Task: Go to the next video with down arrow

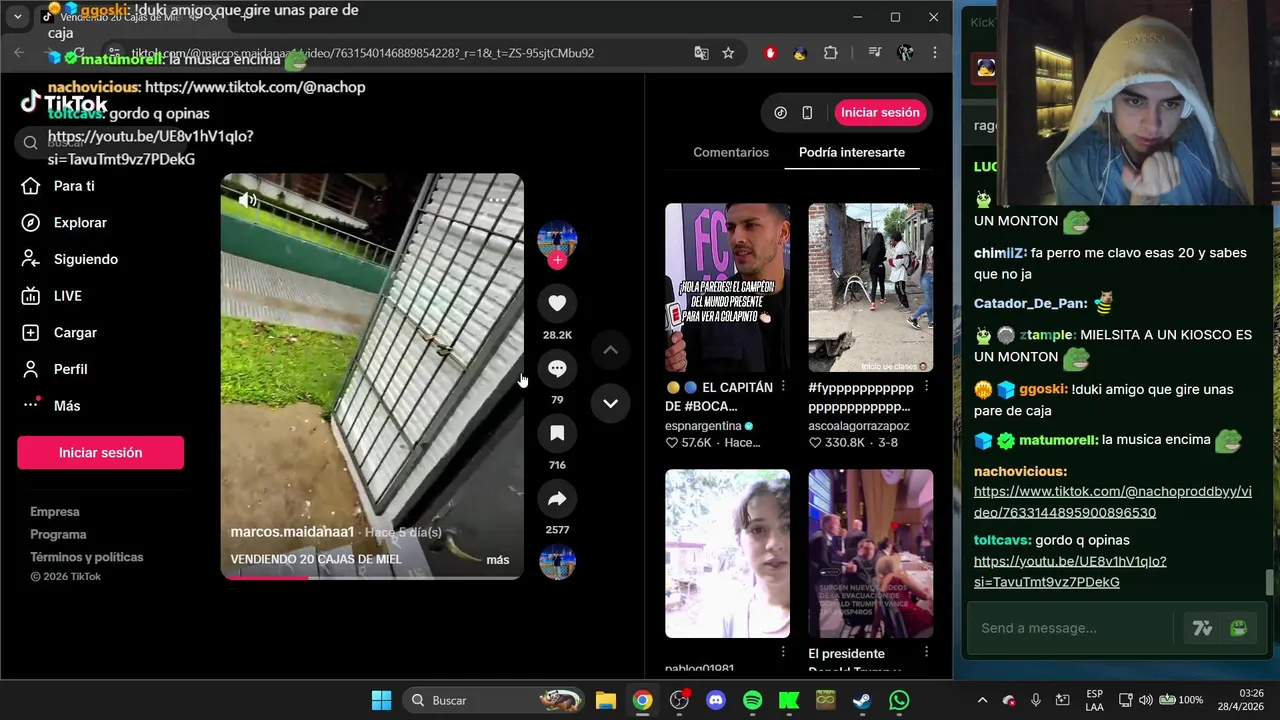Action: click(610, 403)
